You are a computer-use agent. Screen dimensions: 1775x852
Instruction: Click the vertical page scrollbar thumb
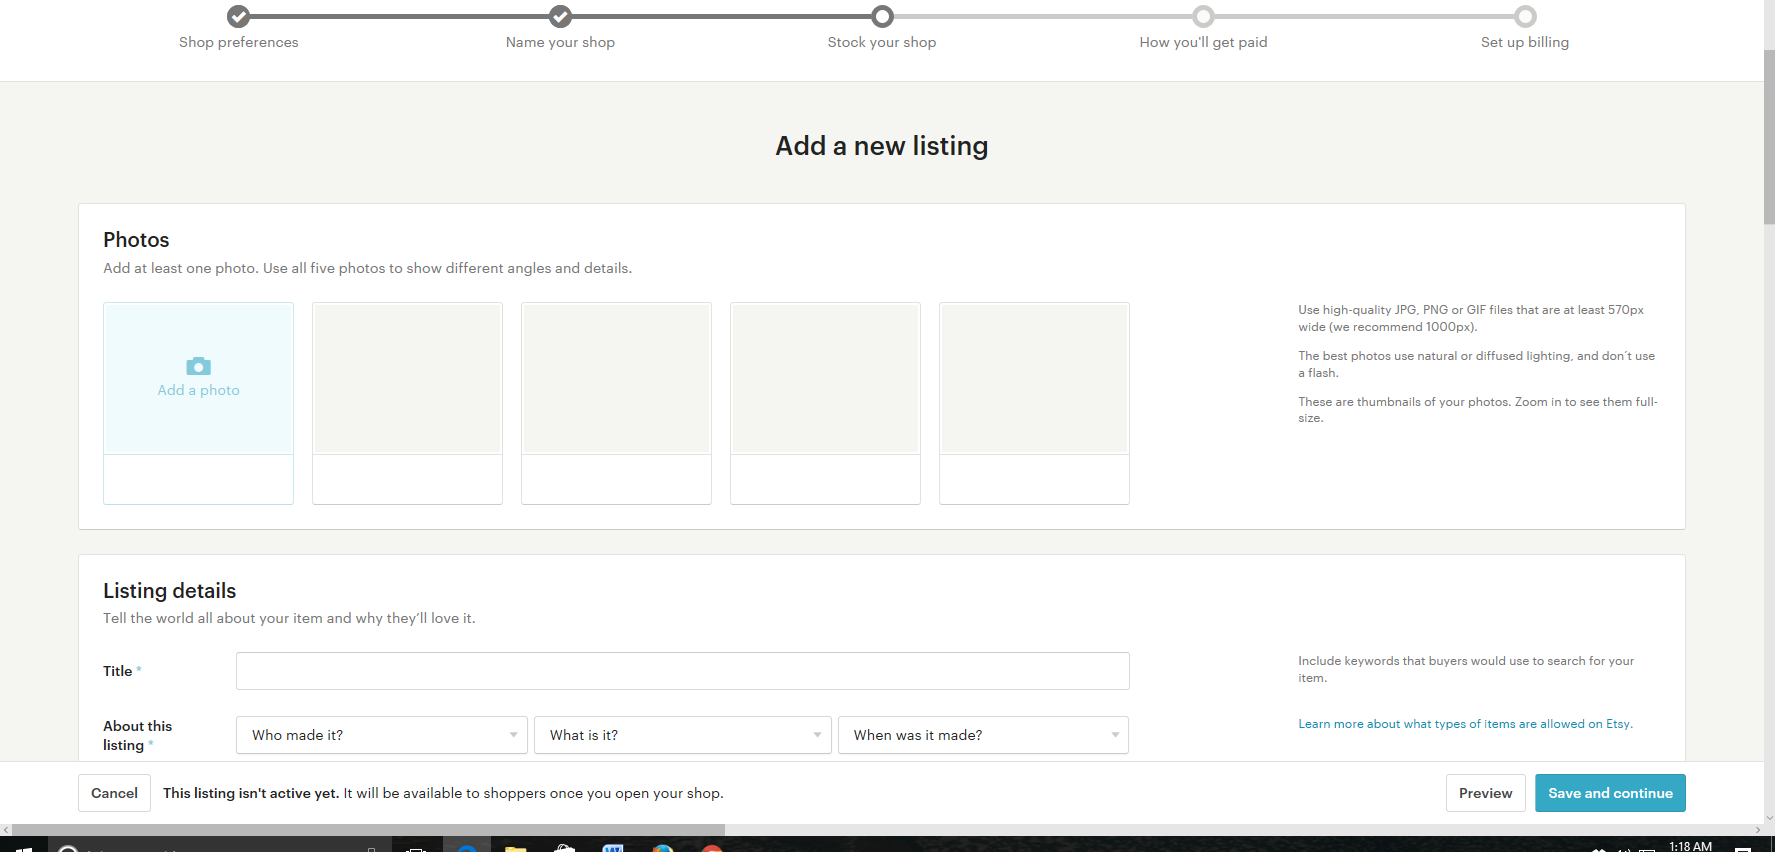coord(1769,137)
